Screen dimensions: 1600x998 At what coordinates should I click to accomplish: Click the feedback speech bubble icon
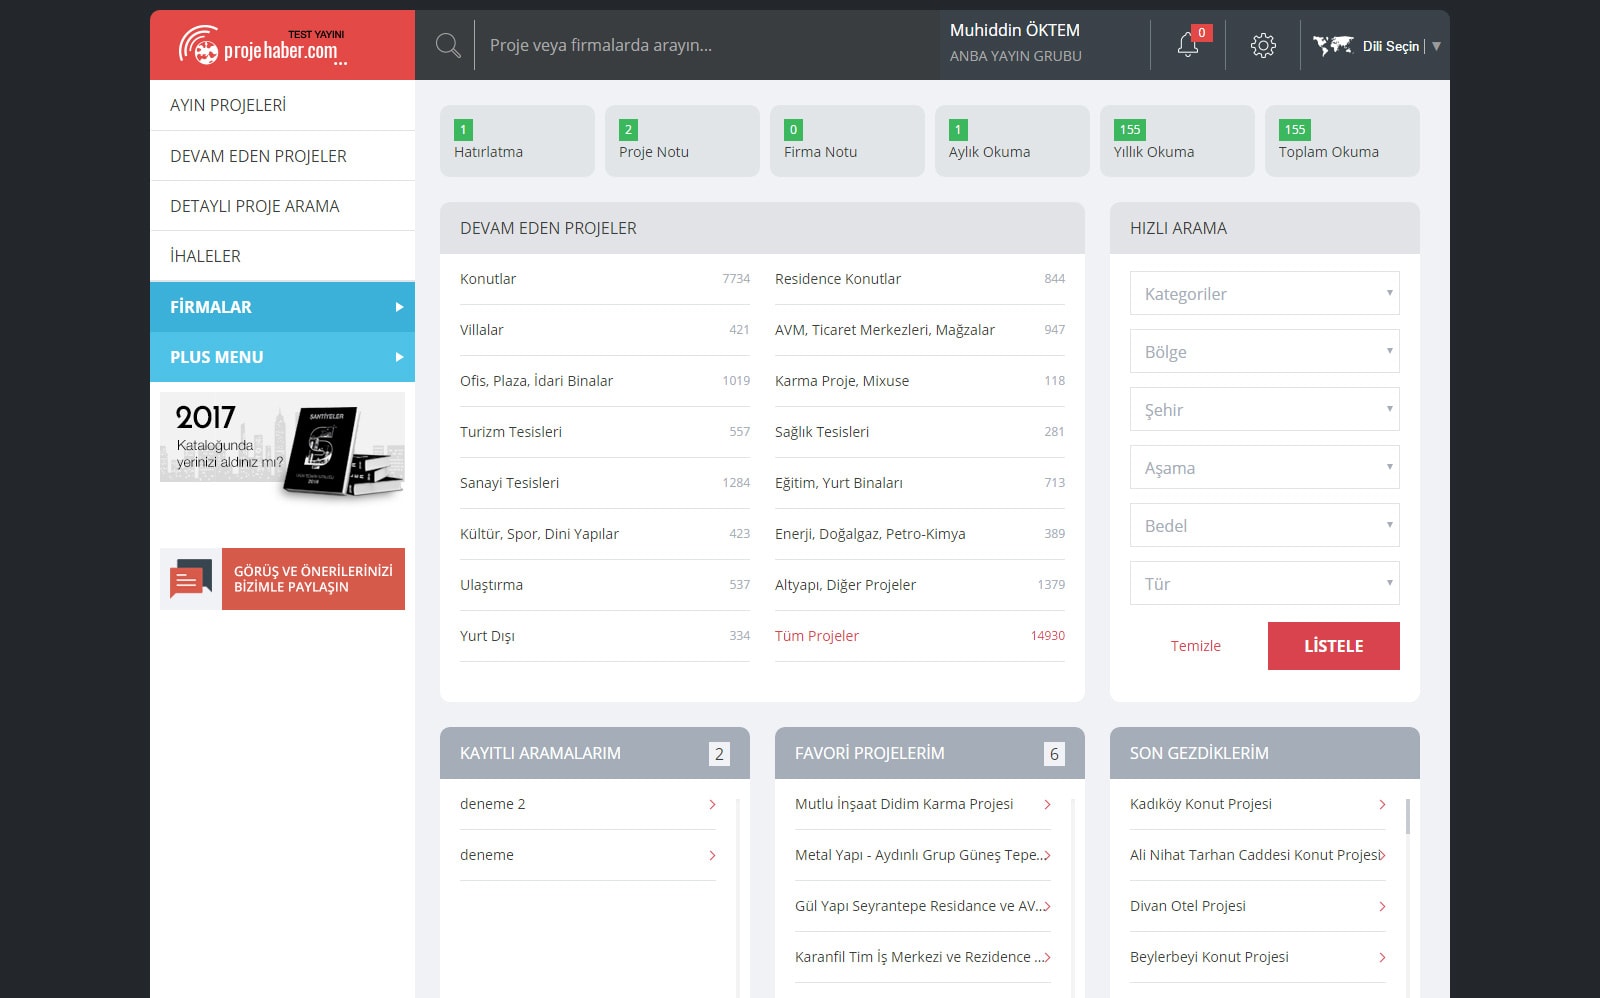pyautogui.click(x=190, y=579)
